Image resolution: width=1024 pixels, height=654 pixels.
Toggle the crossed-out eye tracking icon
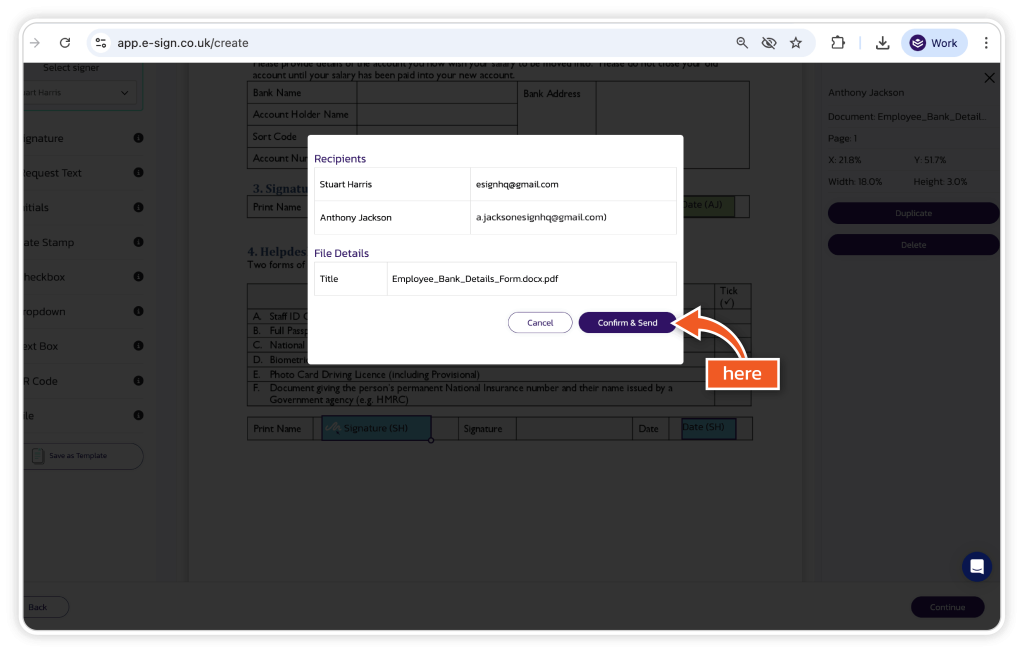pyautogui.click(x=769, y=43)
